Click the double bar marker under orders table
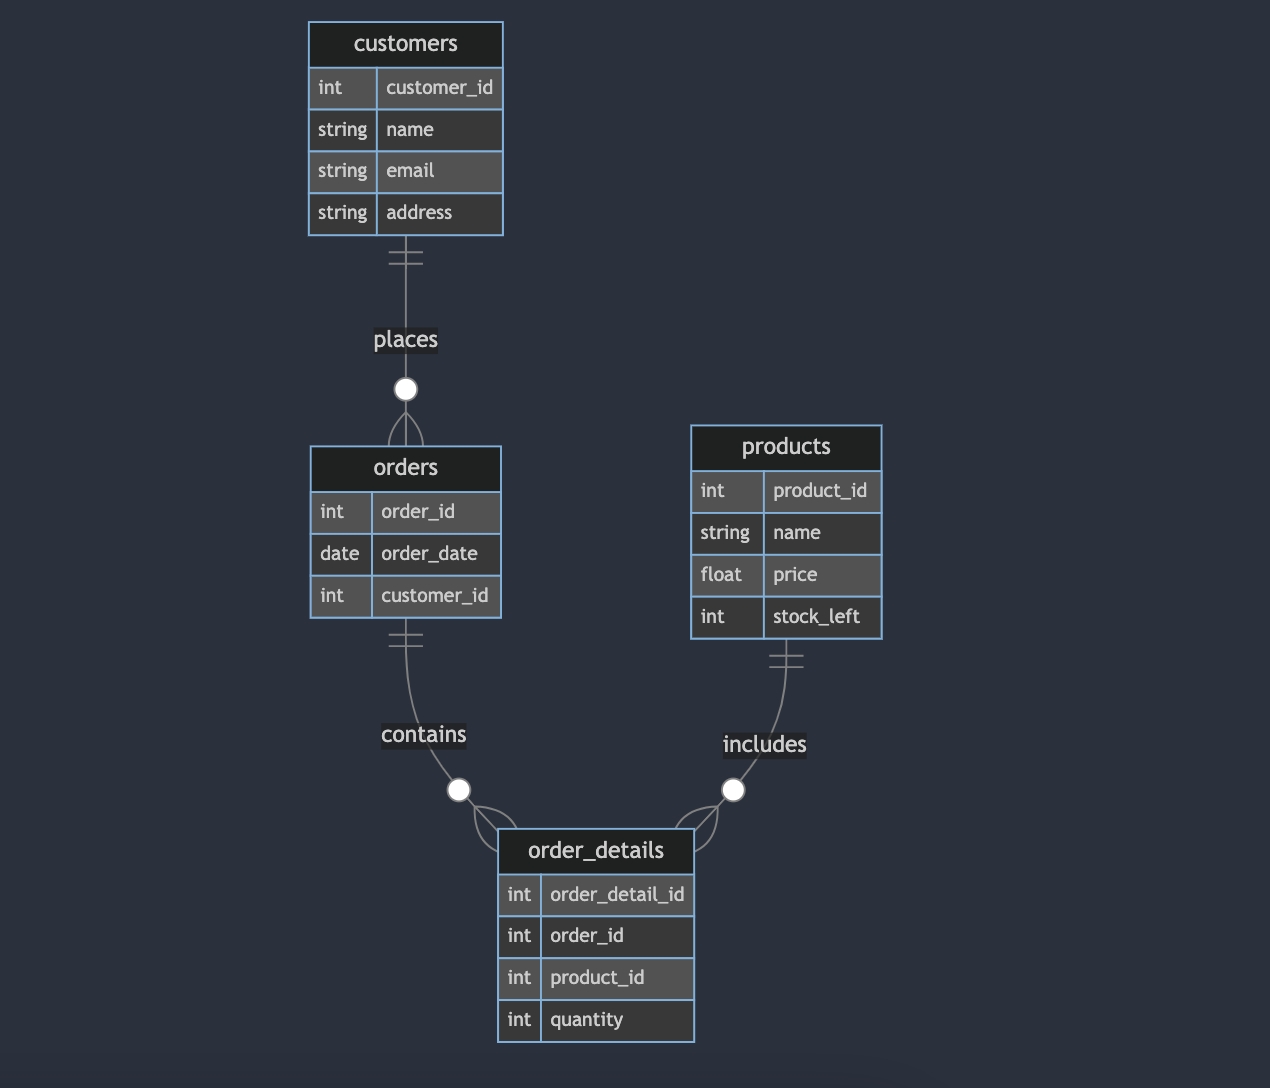This screenshot has width=1270, height=1088. pos(405,640)
